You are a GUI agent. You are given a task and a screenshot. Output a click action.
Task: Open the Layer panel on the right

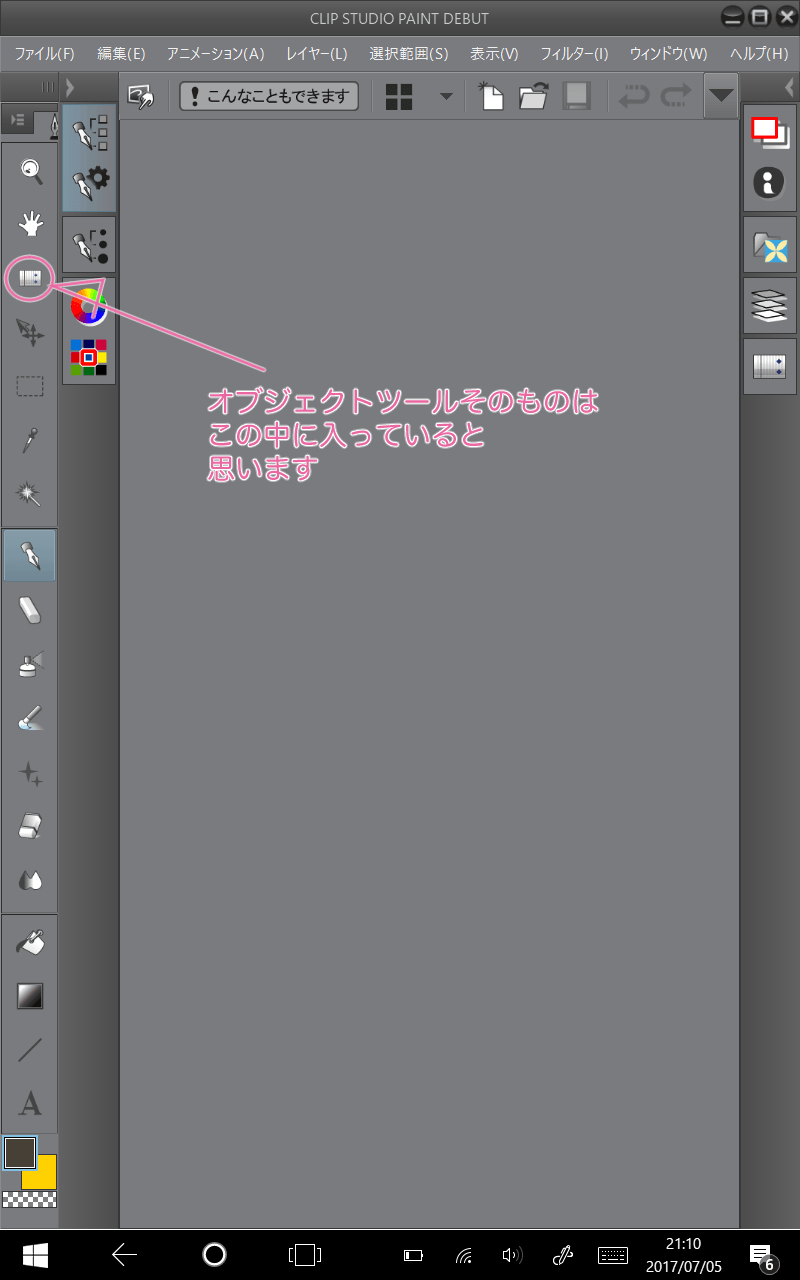(x=770, y=305)
